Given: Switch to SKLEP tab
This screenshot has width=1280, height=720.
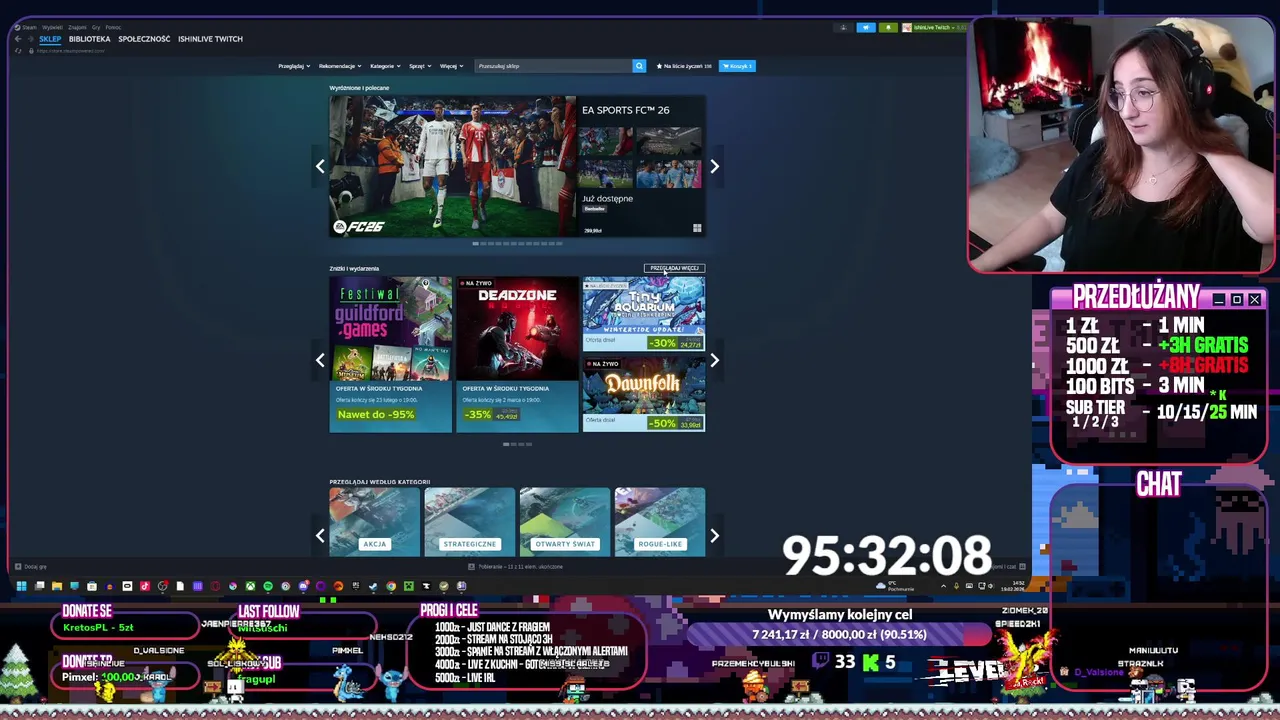Looking at the screenshot, I should pos(50,39).
